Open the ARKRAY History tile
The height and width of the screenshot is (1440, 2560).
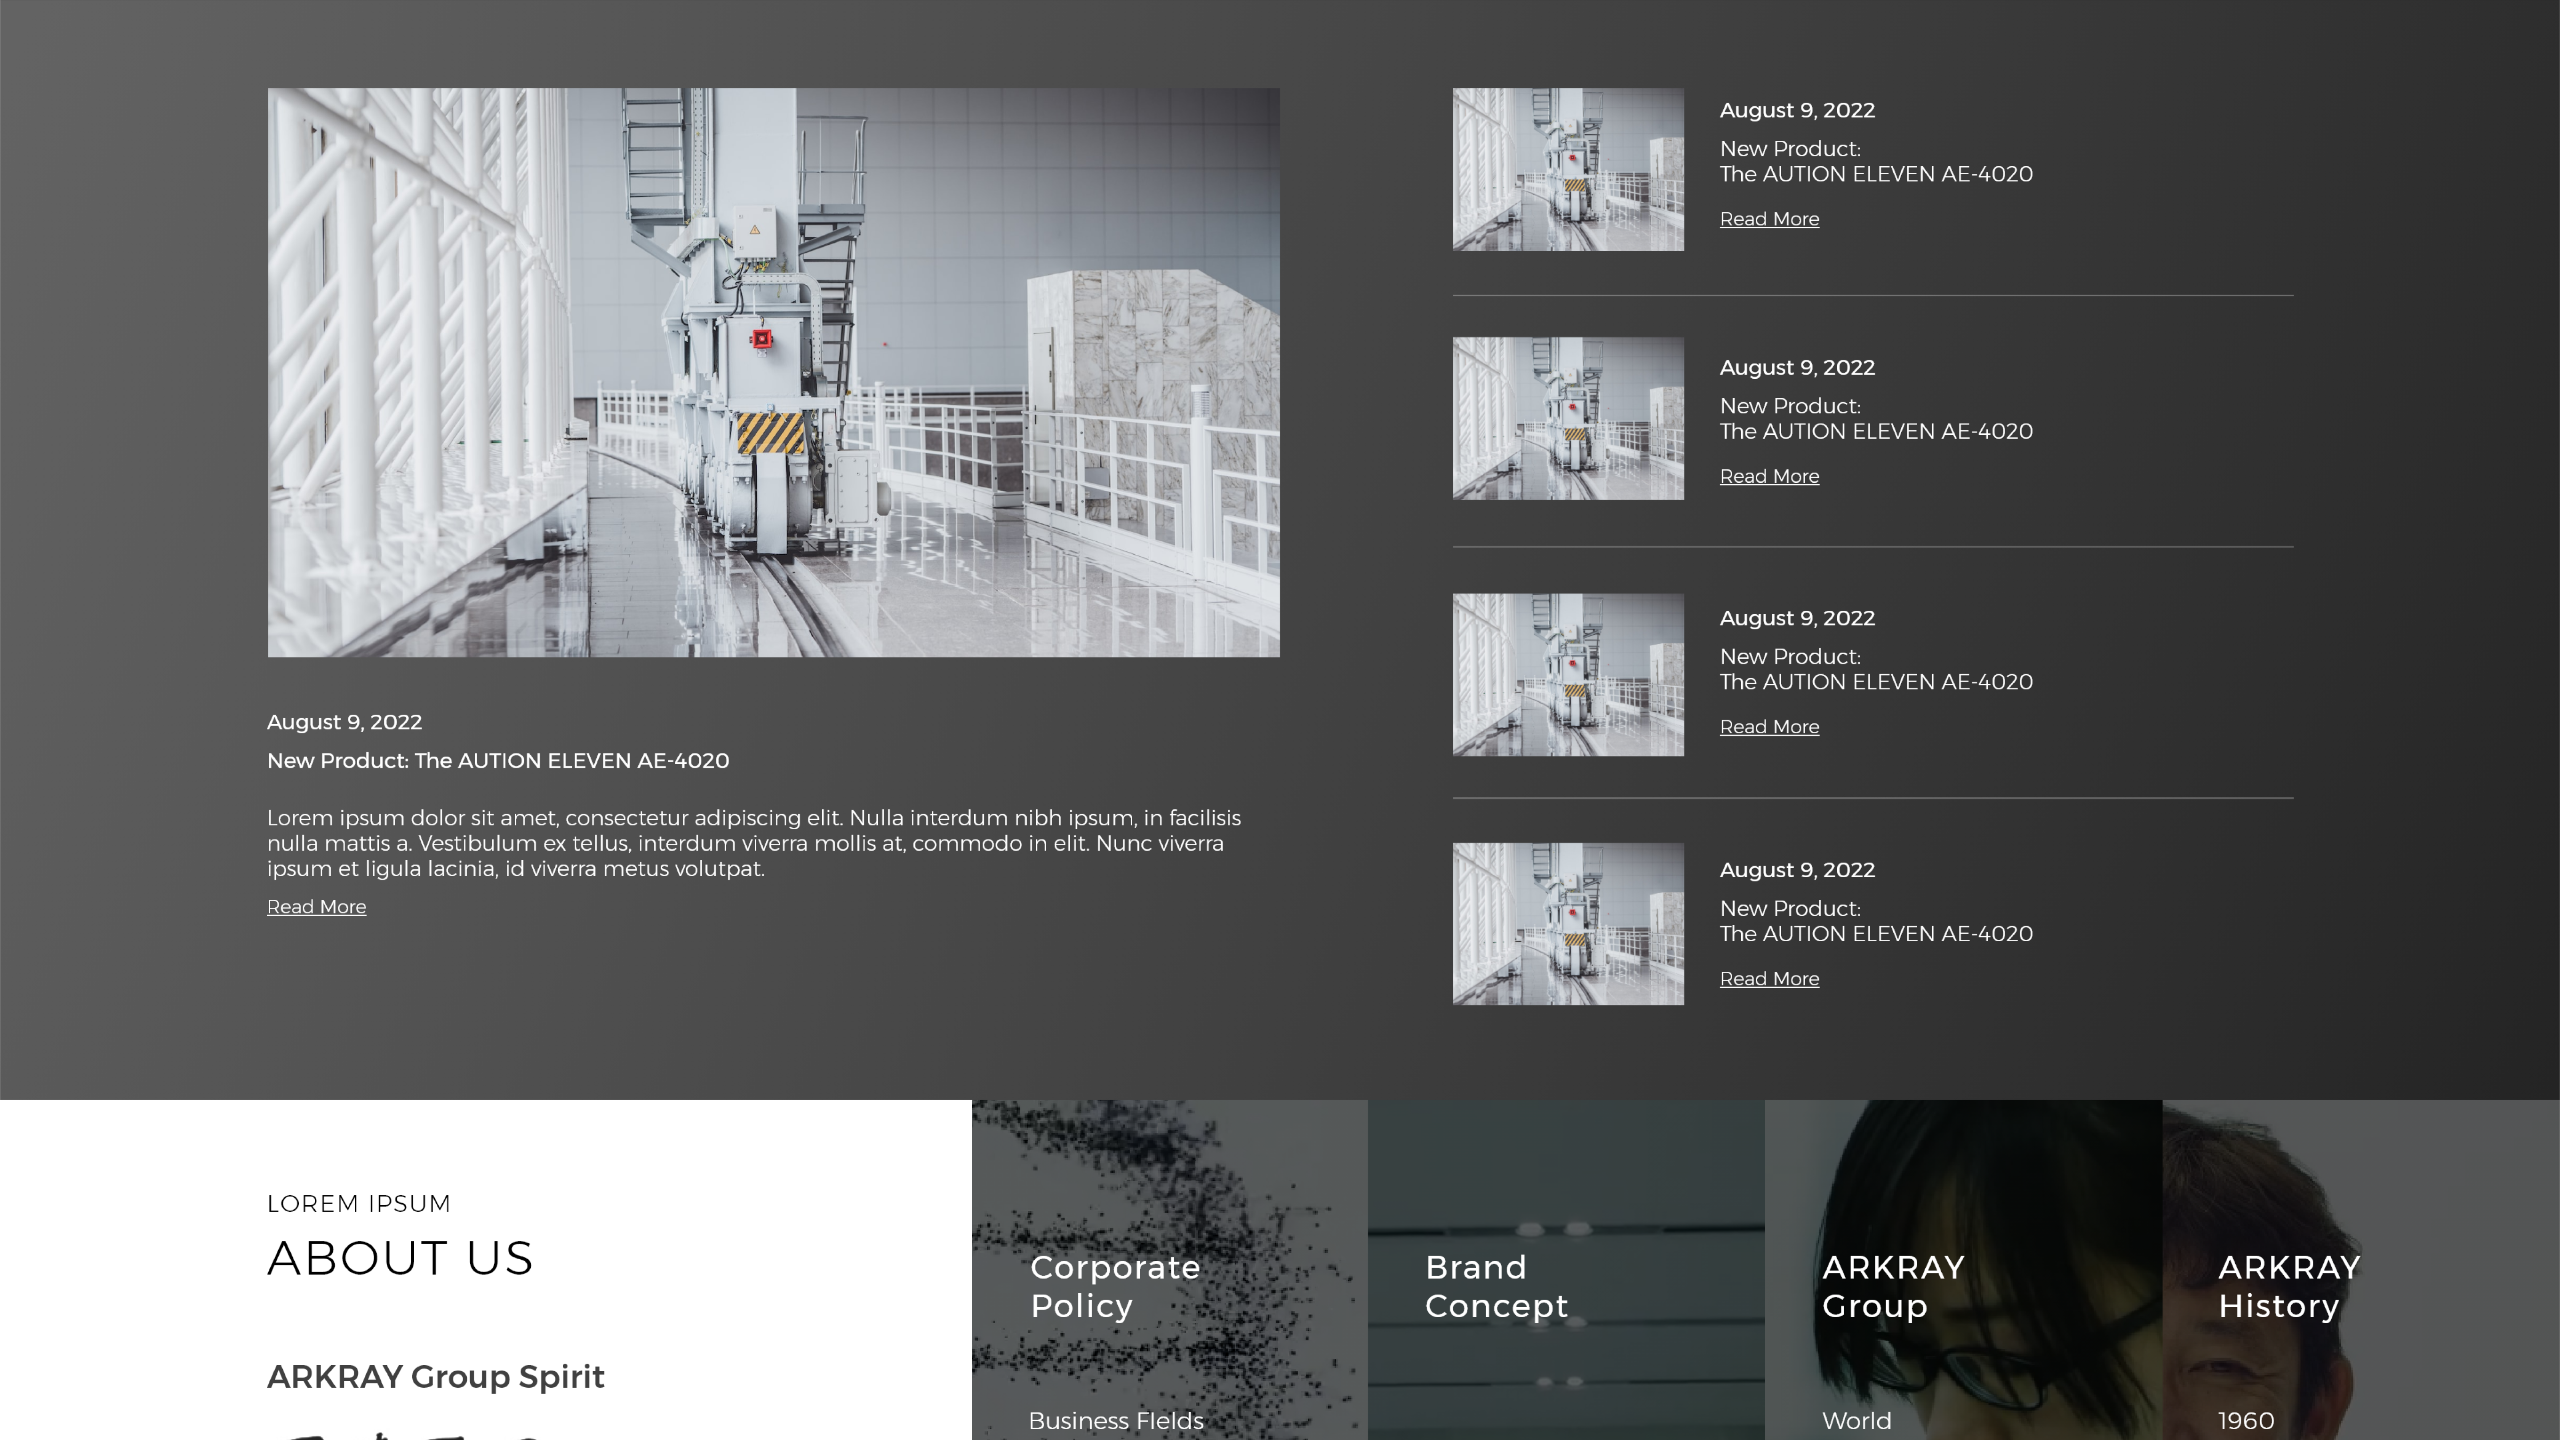click(2288, 1286)
